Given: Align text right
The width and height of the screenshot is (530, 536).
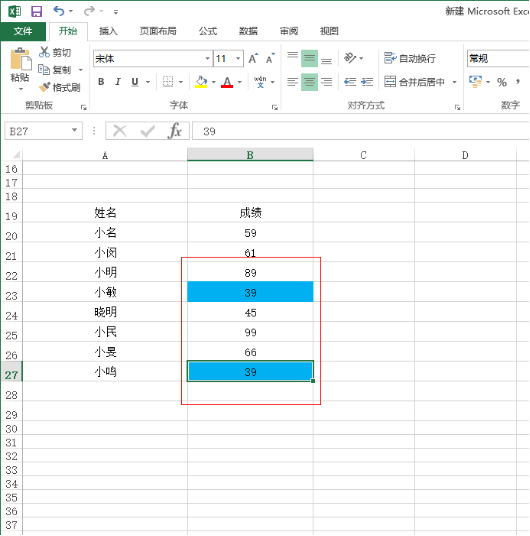Looking at the screenshot, I should tap(327, 82).
